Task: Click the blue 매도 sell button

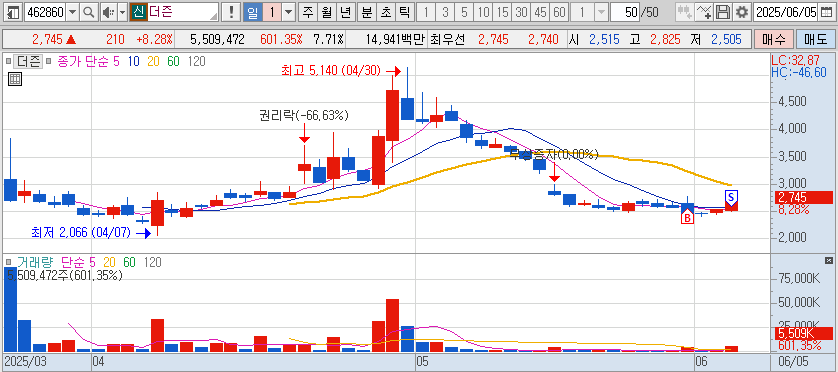Action: point(815,39)
